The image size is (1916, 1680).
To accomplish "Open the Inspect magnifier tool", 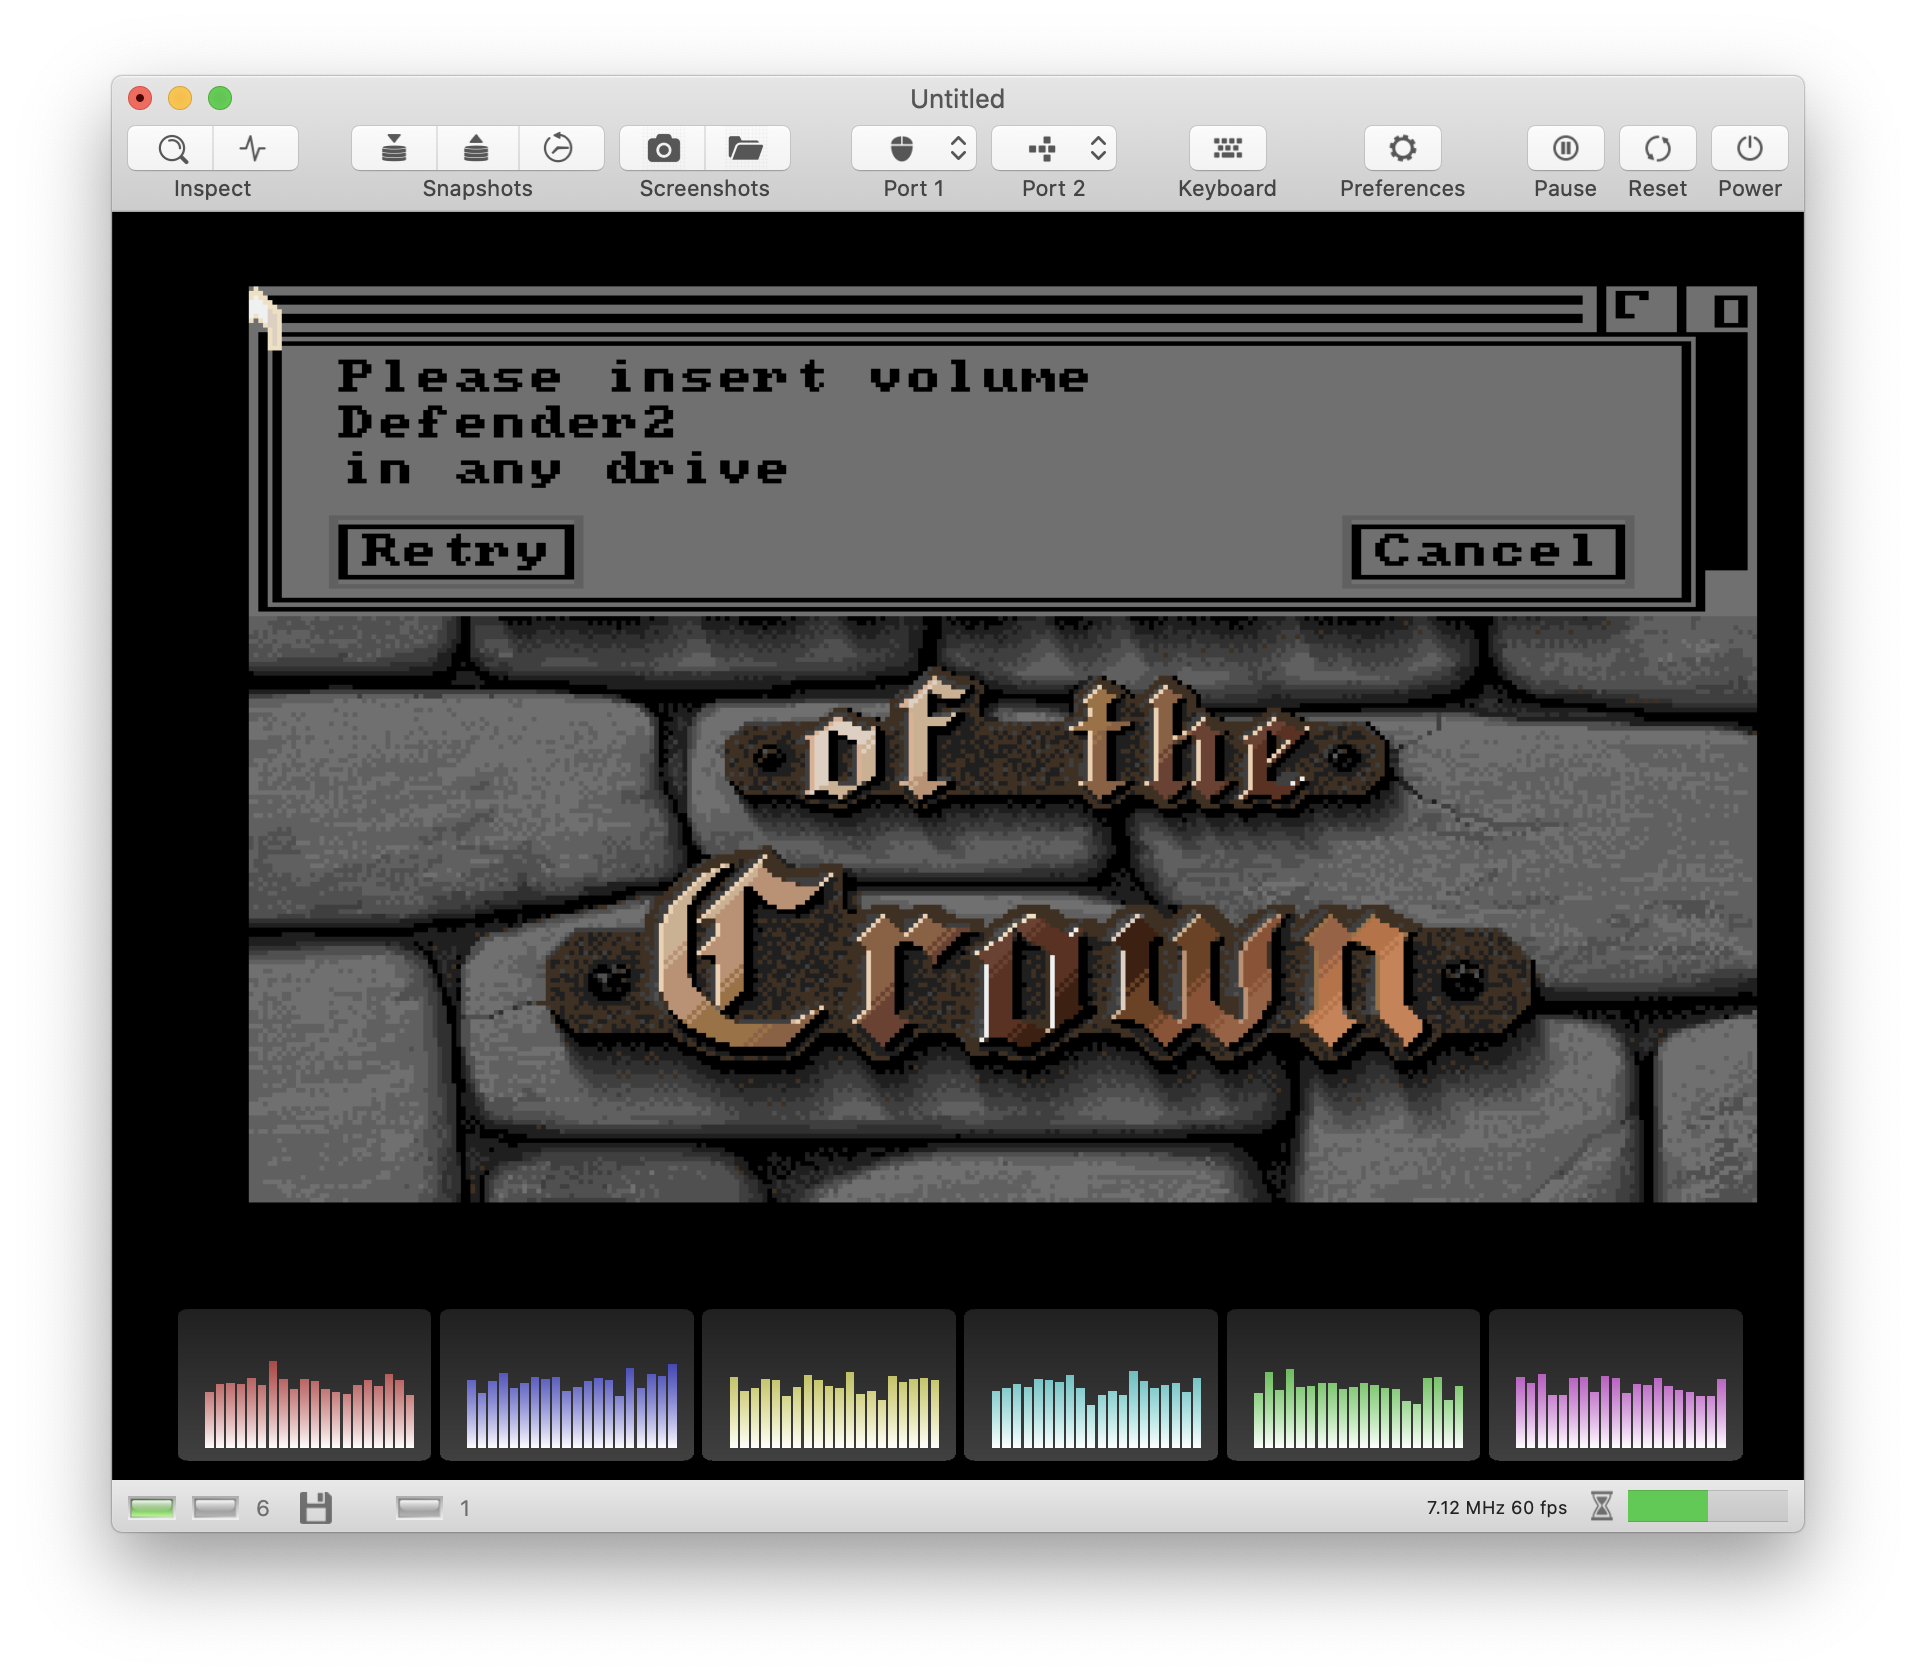I will point(171,149).
